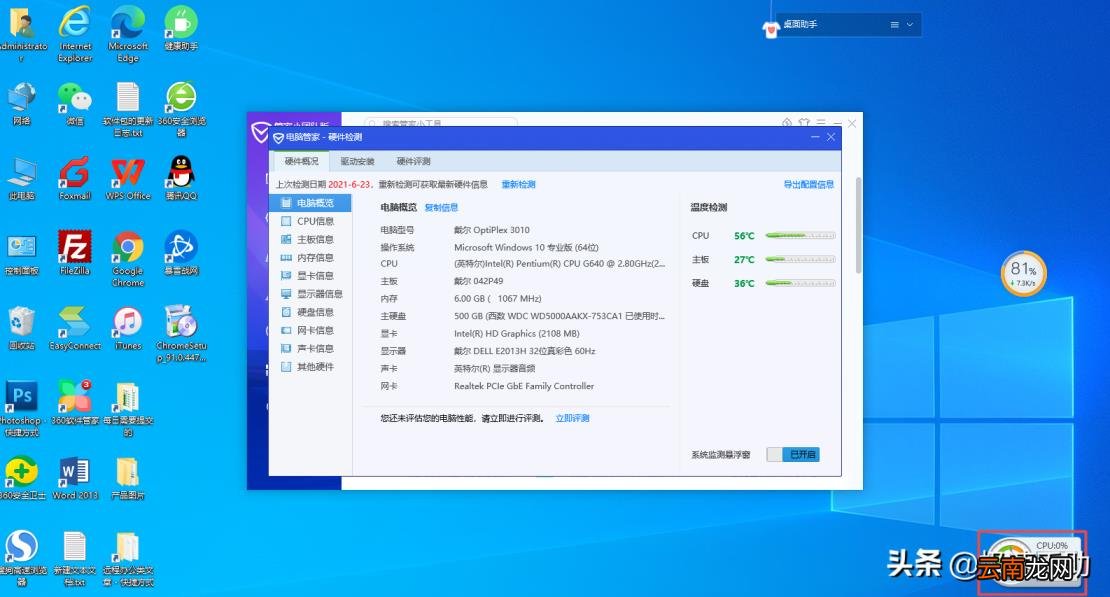Select the 360安全卫士 desktop icon
The width and height of the screenshot is (1110, 597).
22,478
